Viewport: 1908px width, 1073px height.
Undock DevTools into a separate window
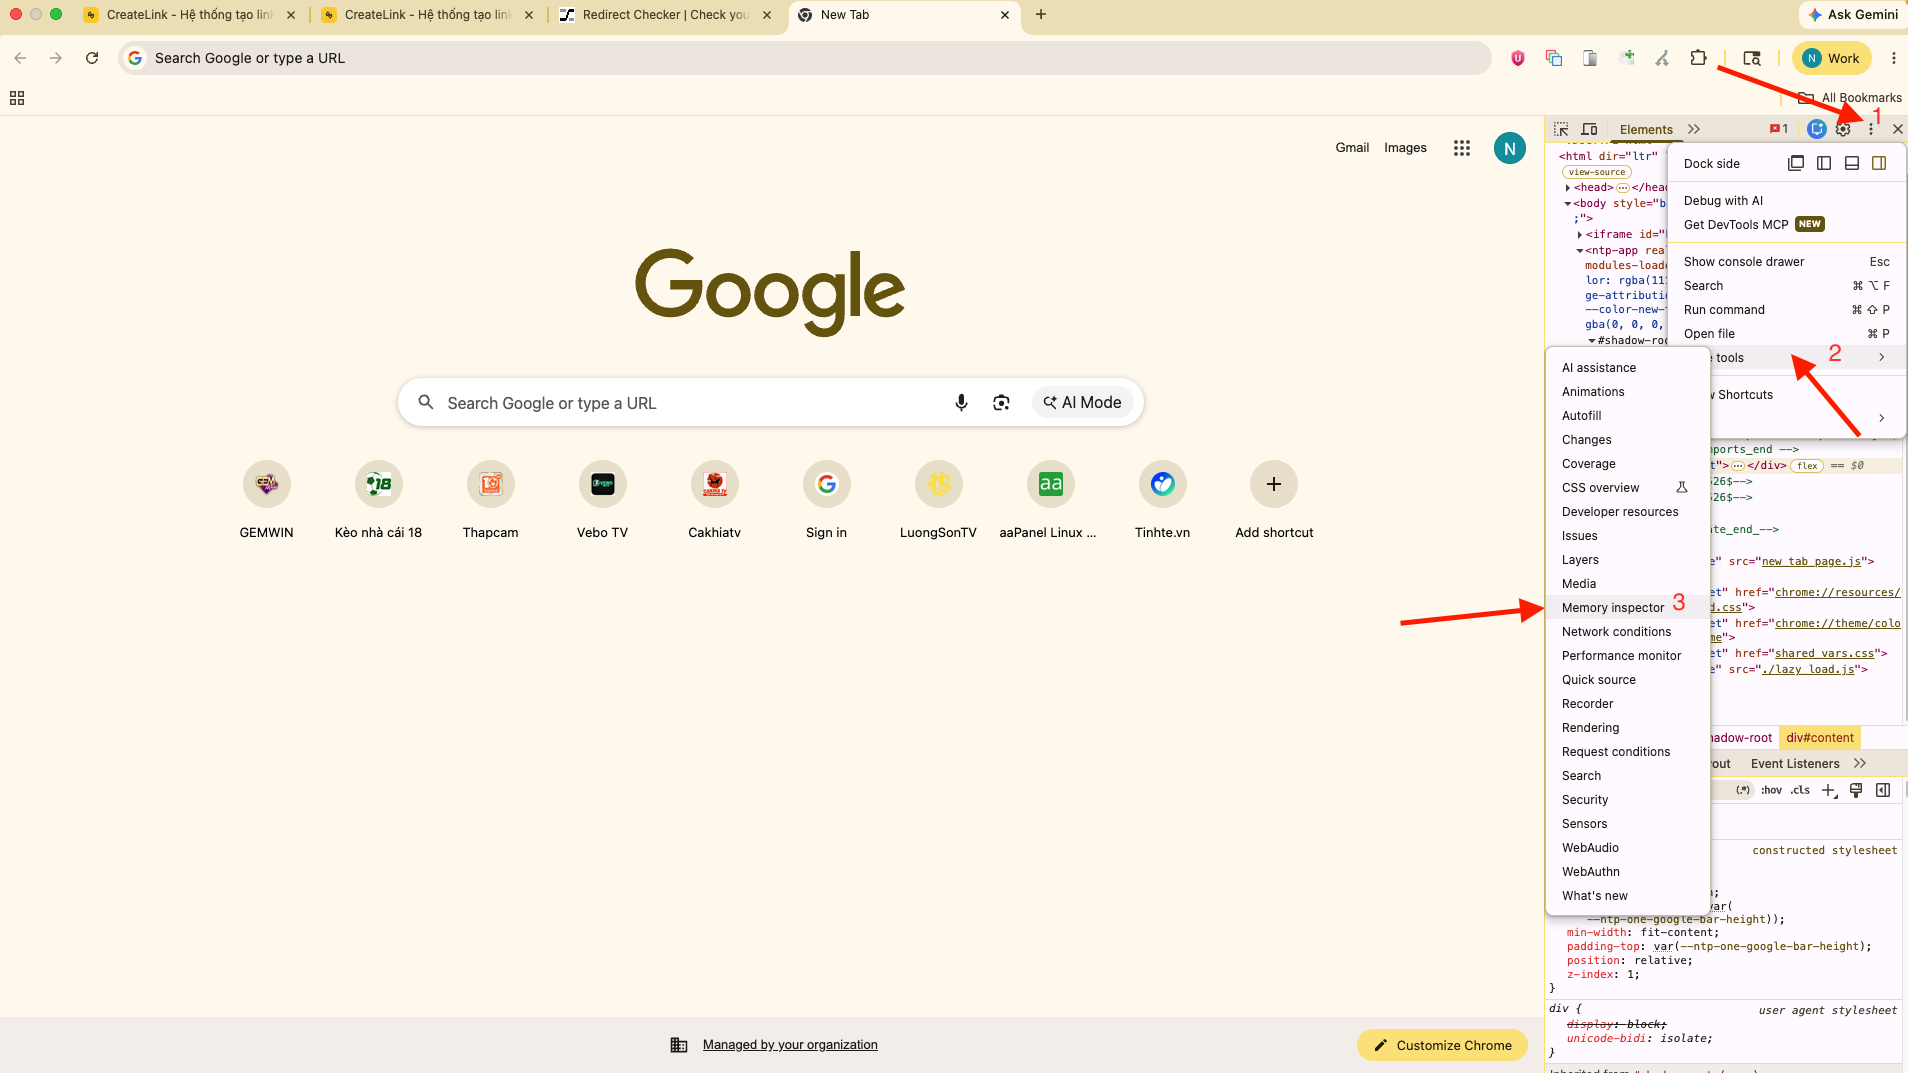click(1796, 163)
